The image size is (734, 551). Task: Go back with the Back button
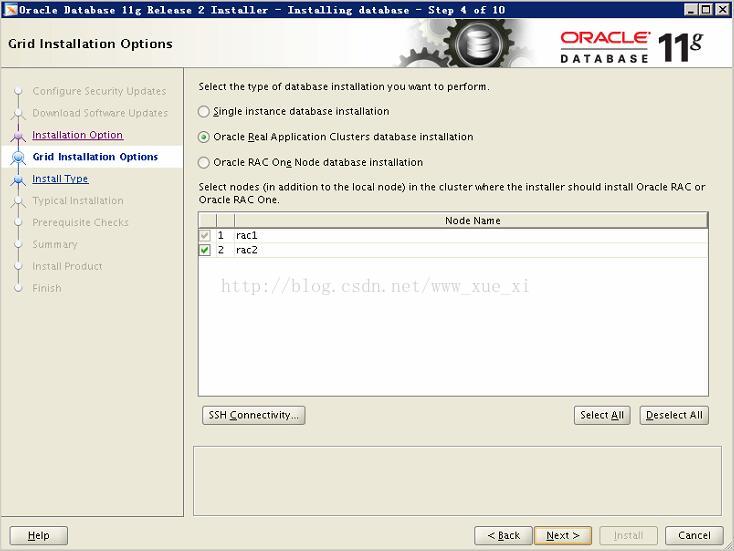[503, 536]
